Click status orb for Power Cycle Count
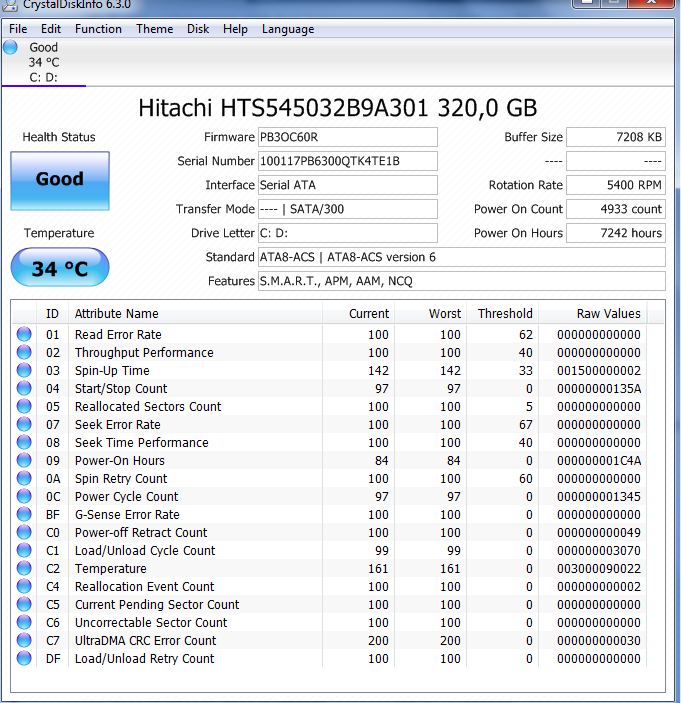Viewport: 681px width, 703px height. [24, 496]
